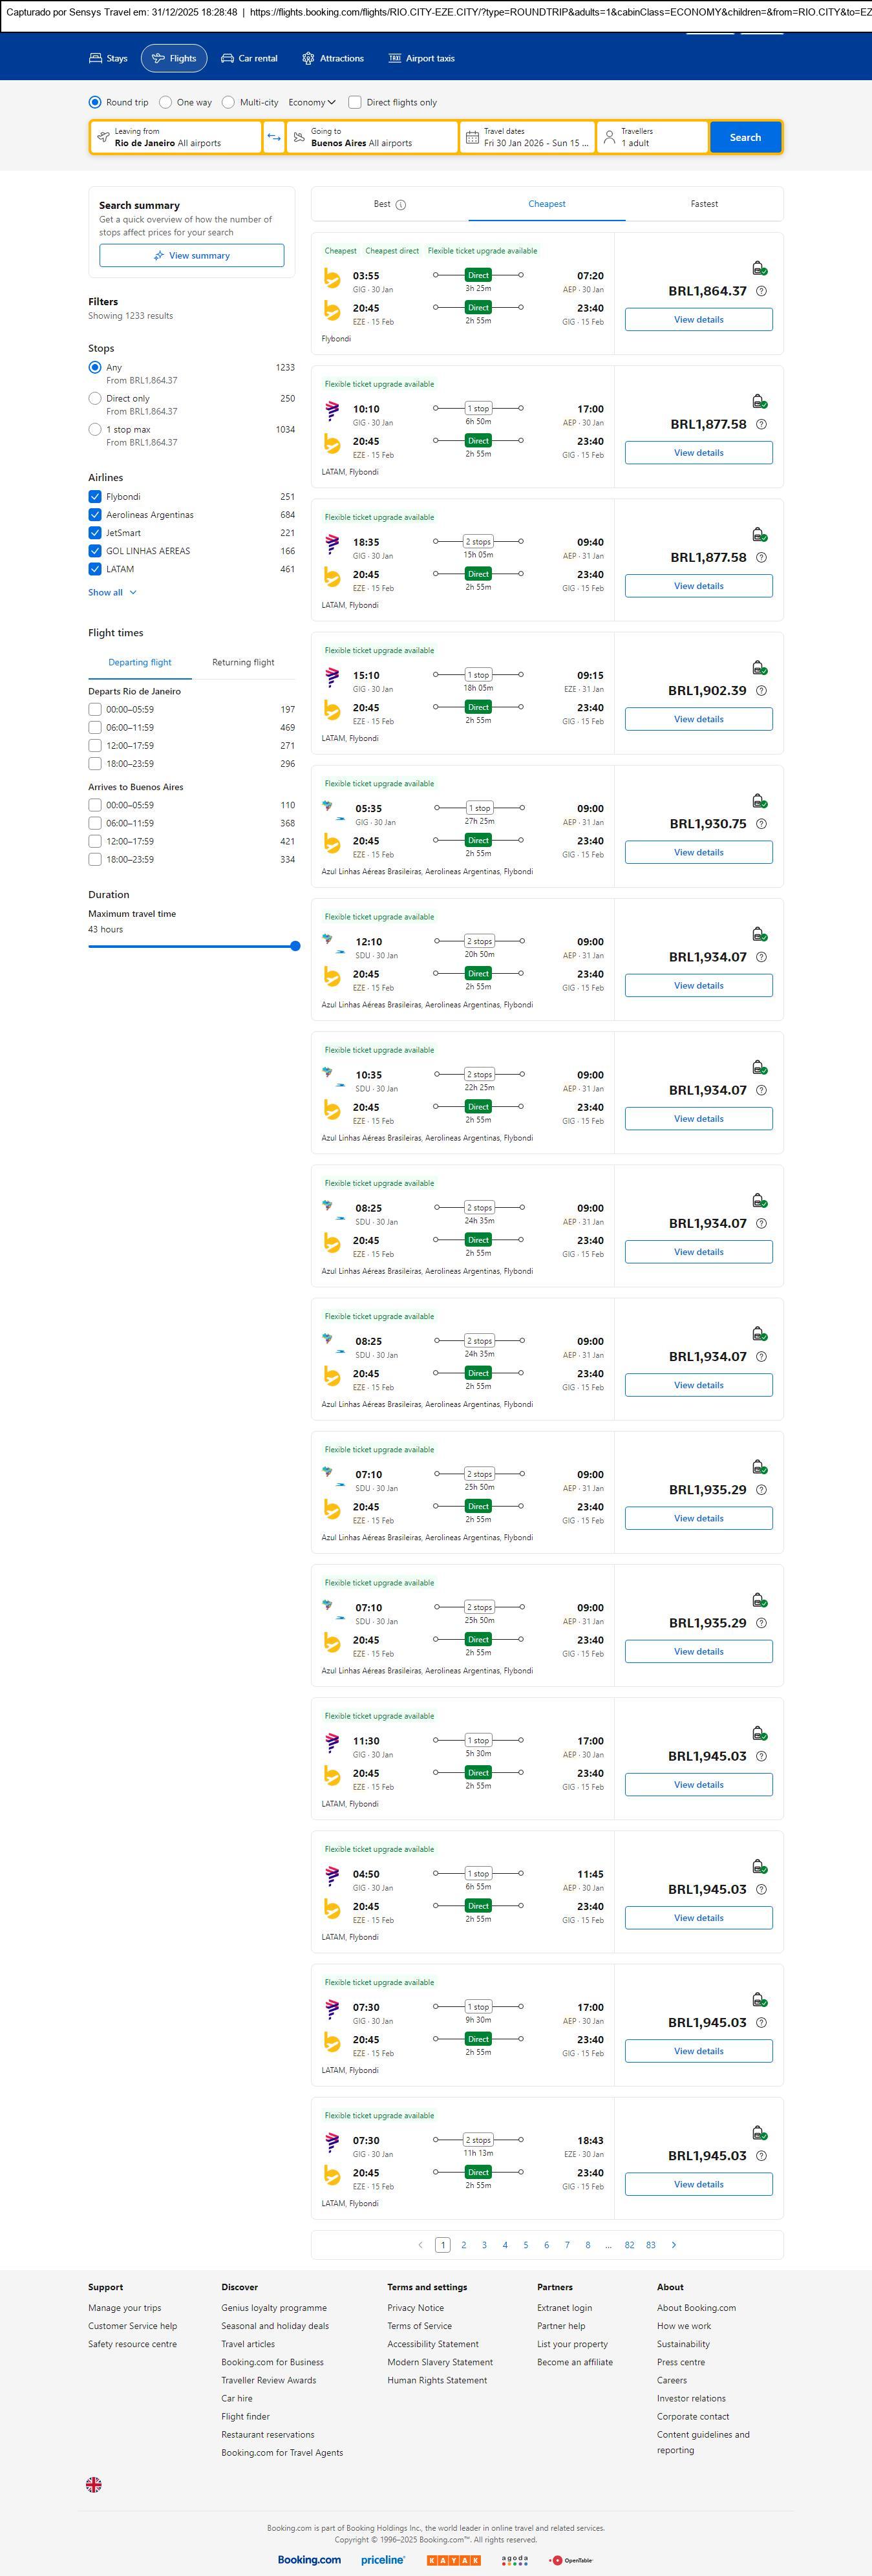Click the help icon beside BRL1,864.37 price
Screen dimensions: 872x2576
pos(761,291)
